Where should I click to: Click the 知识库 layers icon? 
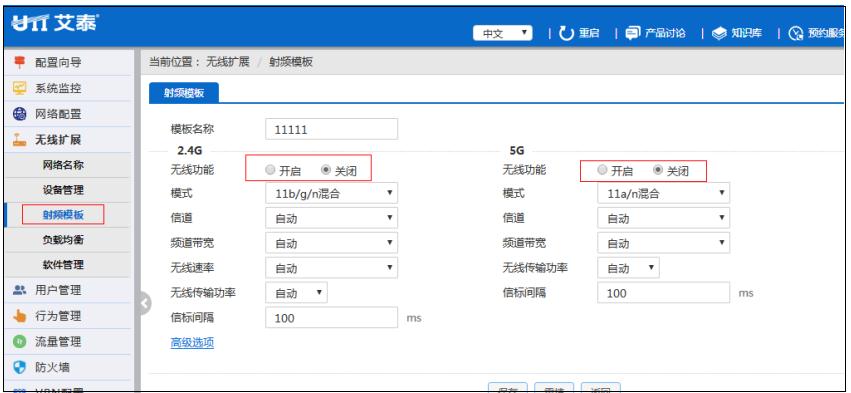719,34
